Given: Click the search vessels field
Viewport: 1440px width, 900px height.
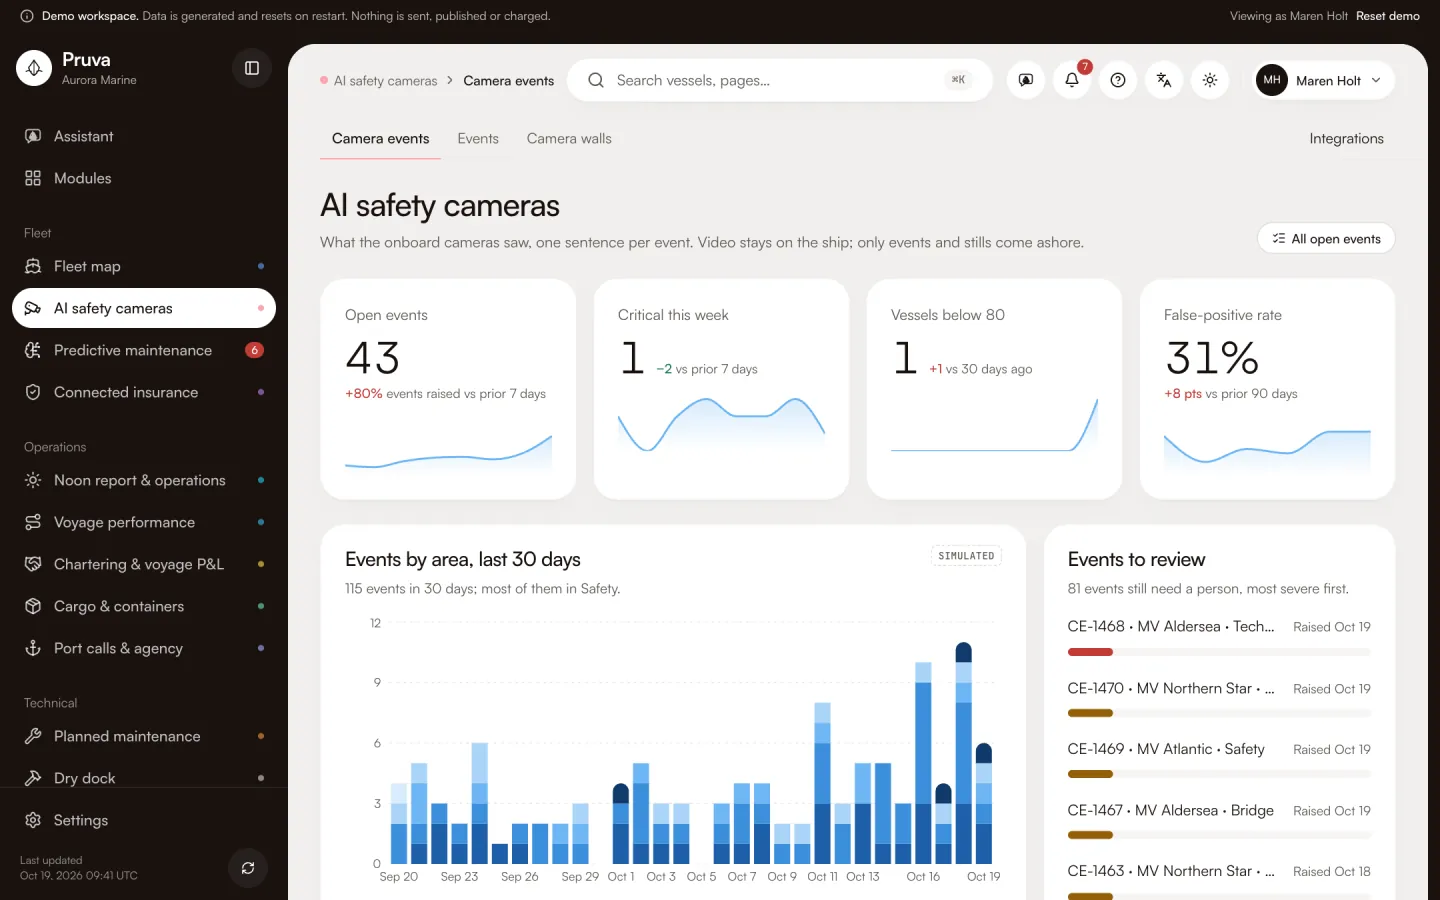Looking at the screenshot, I should pos(780,80).
